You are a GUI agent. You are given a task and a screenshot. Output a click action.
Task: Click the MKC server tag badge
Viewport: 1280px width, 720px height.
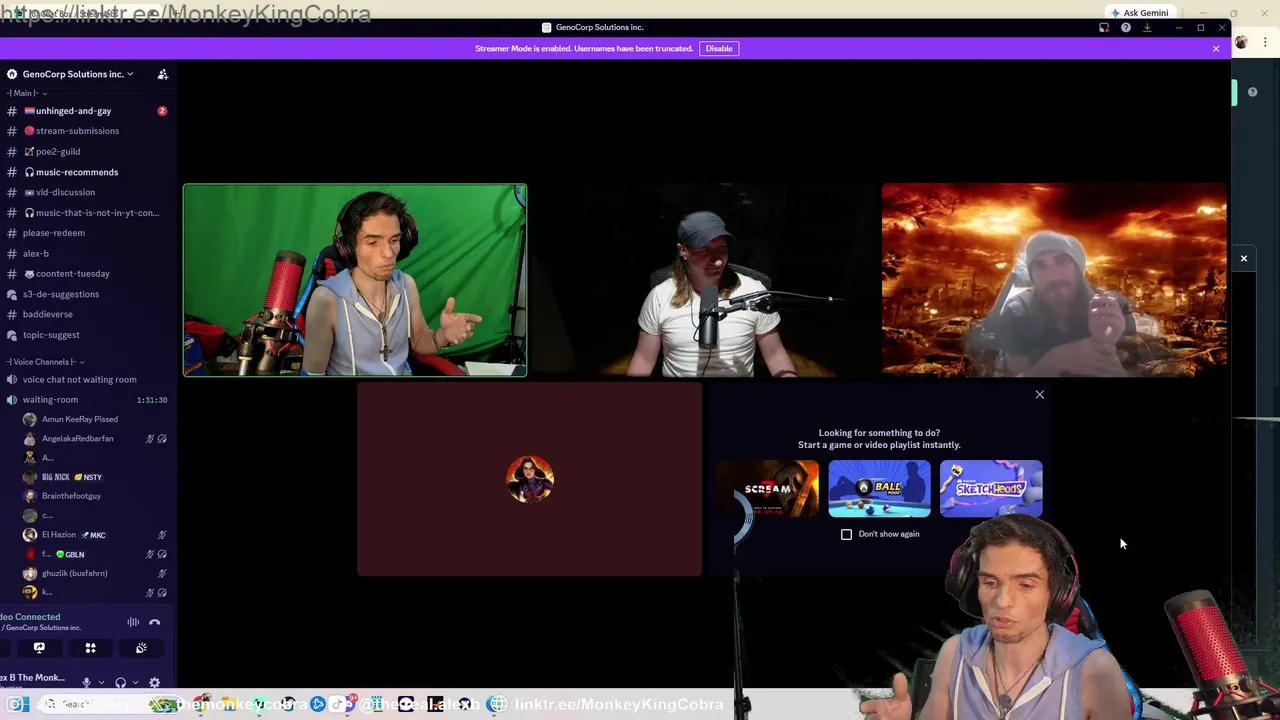[x=93, y=535]
